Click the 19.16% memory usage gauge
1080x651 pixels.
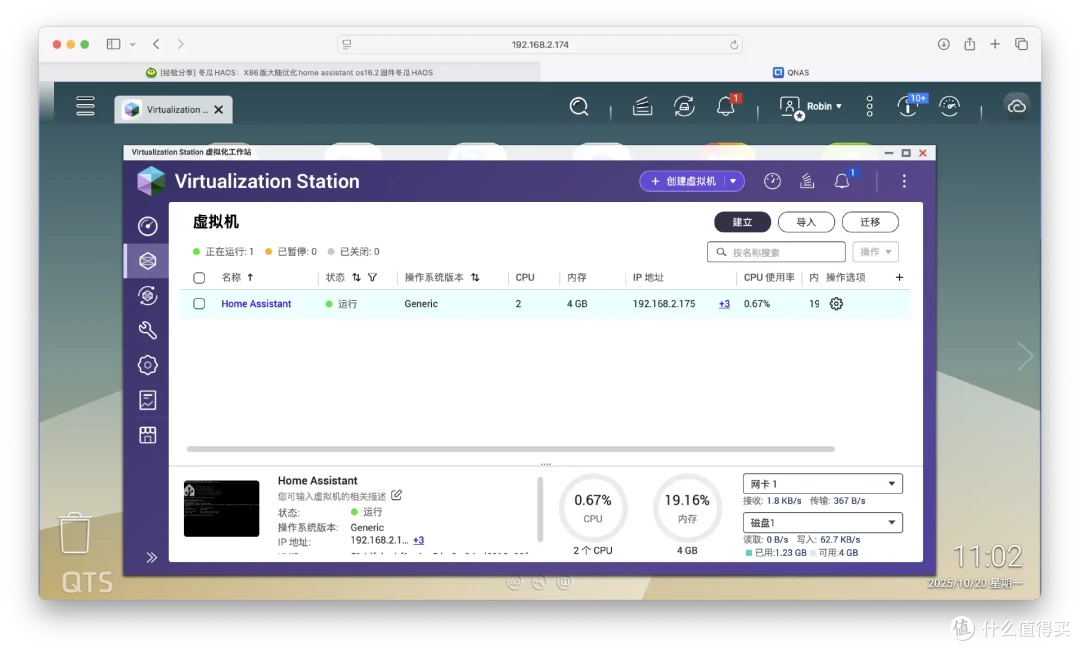click(x=687, y=508)
